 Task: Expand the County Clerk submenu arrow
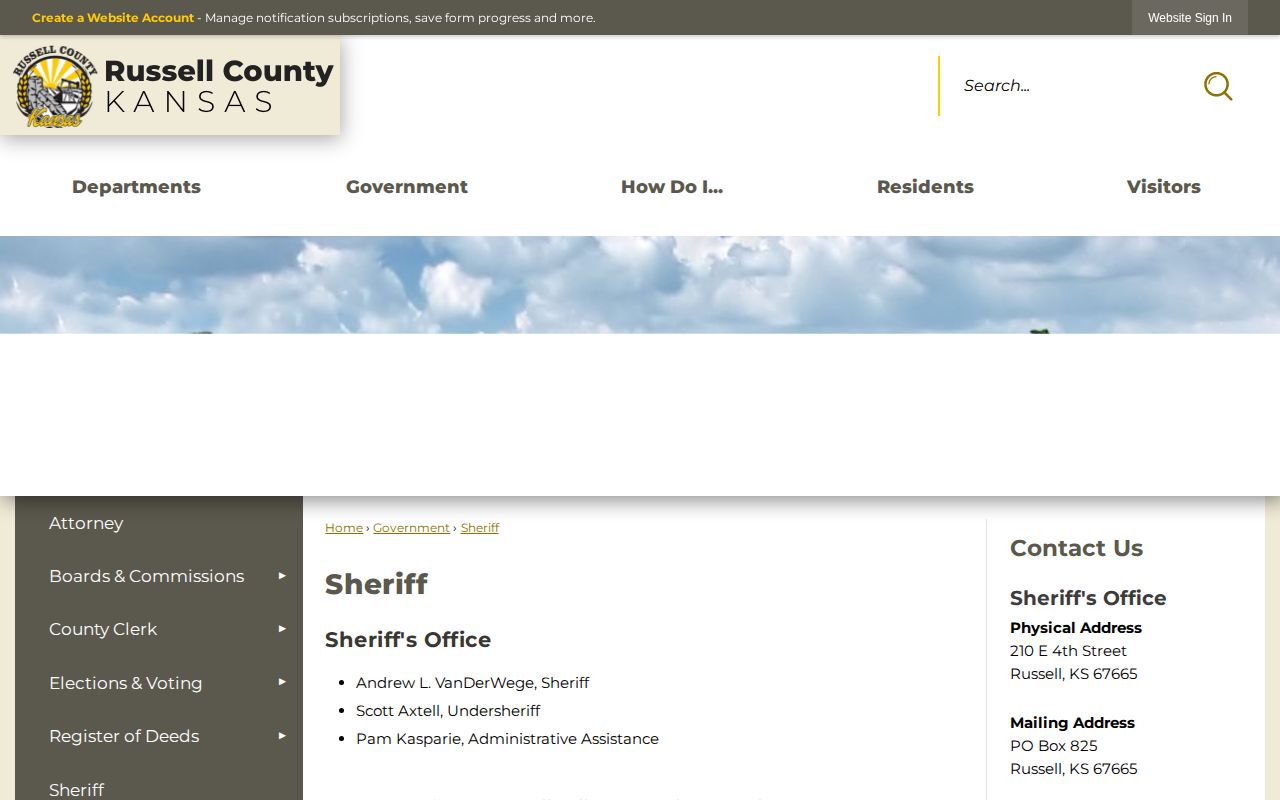(282, 629)
